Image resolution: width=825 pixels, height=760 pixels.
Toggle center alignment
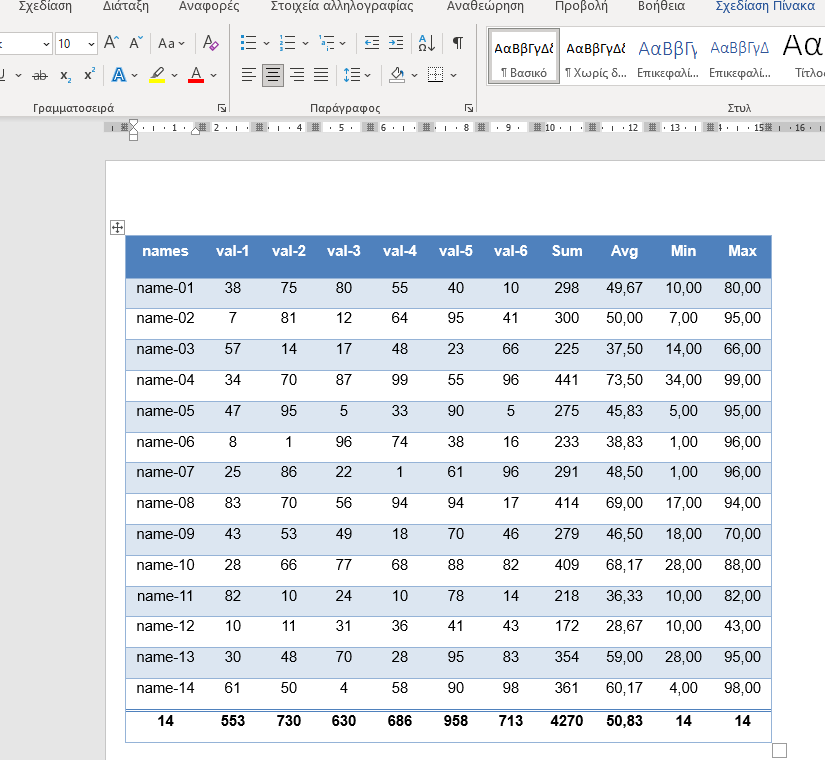tap(273, 75)
